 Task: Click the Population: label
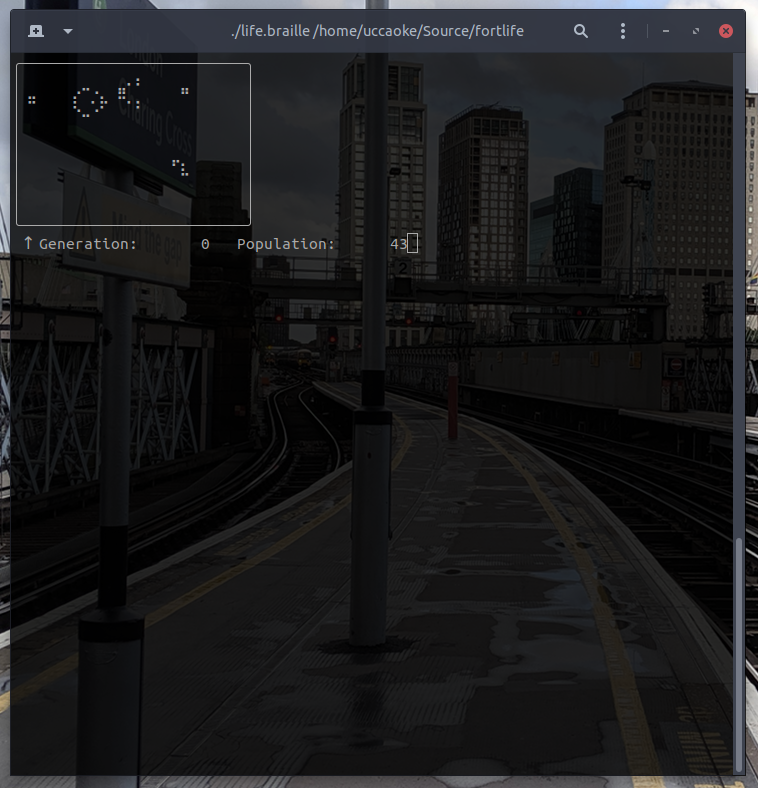pos(286,244)
